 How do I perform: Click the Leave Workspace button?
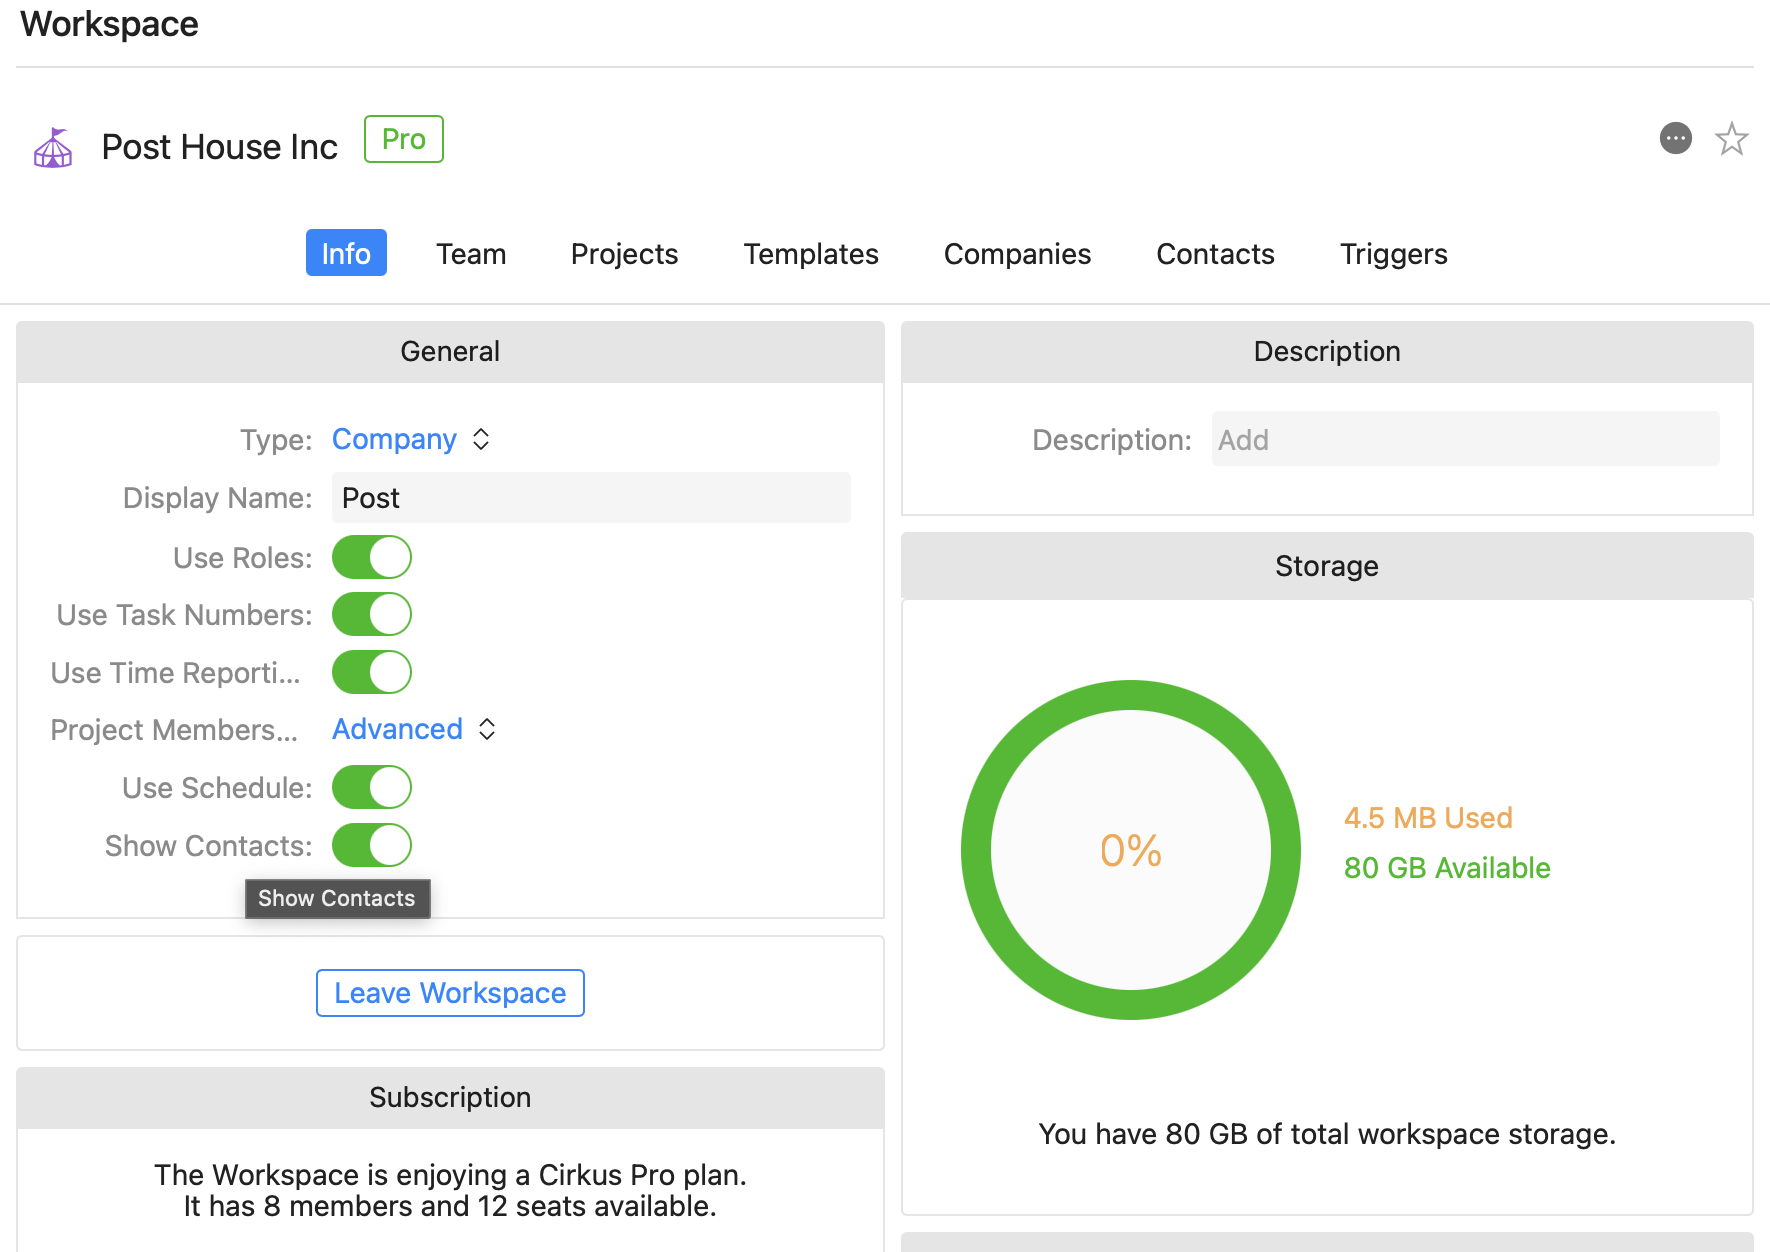tap(450, 993)
